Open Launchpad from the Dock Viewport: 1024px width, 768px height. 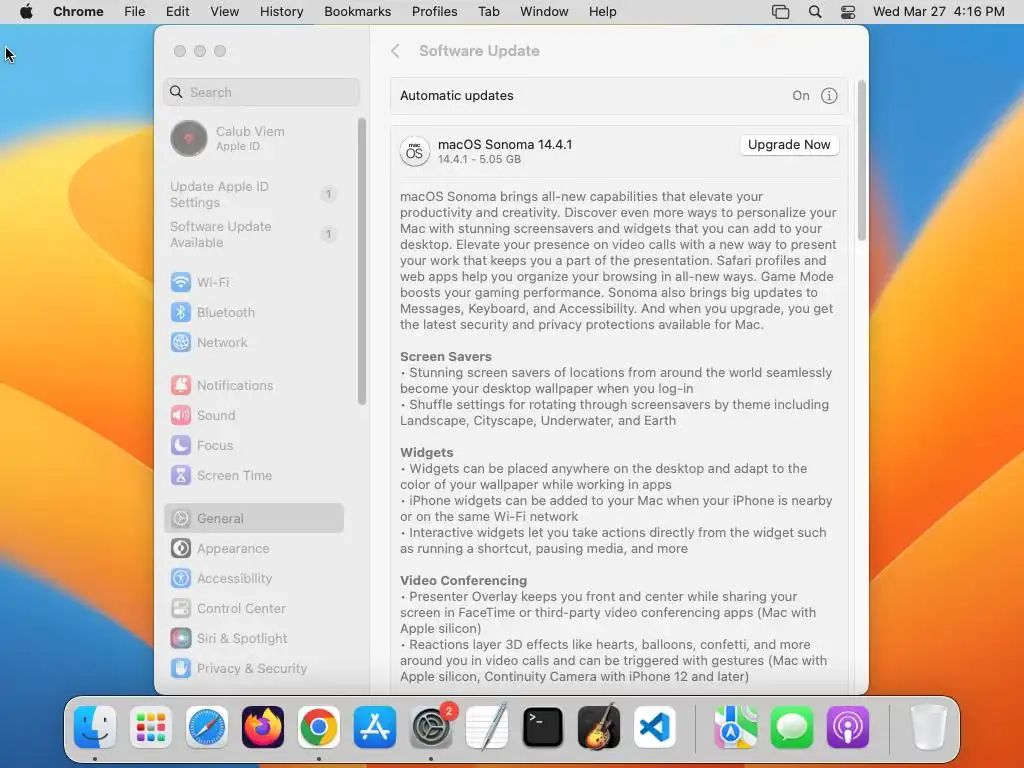(x=151, y=727)
